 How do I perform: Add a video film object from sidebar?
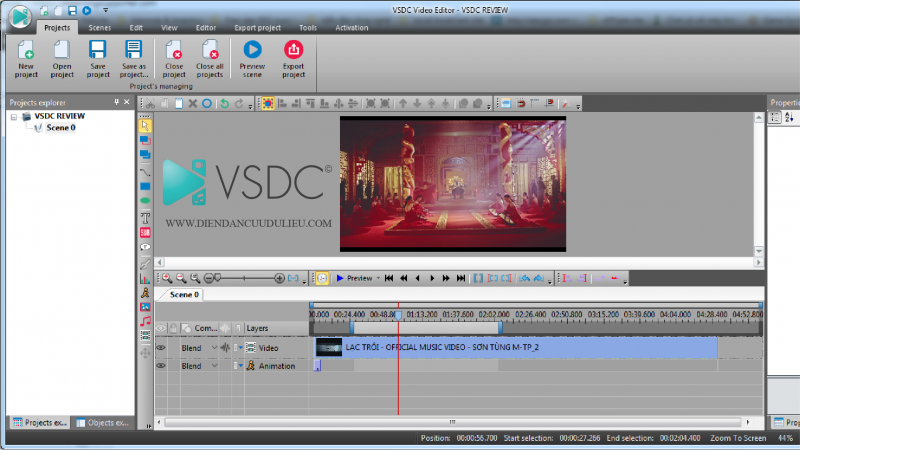pyautogui.click(x=145, y=335)
